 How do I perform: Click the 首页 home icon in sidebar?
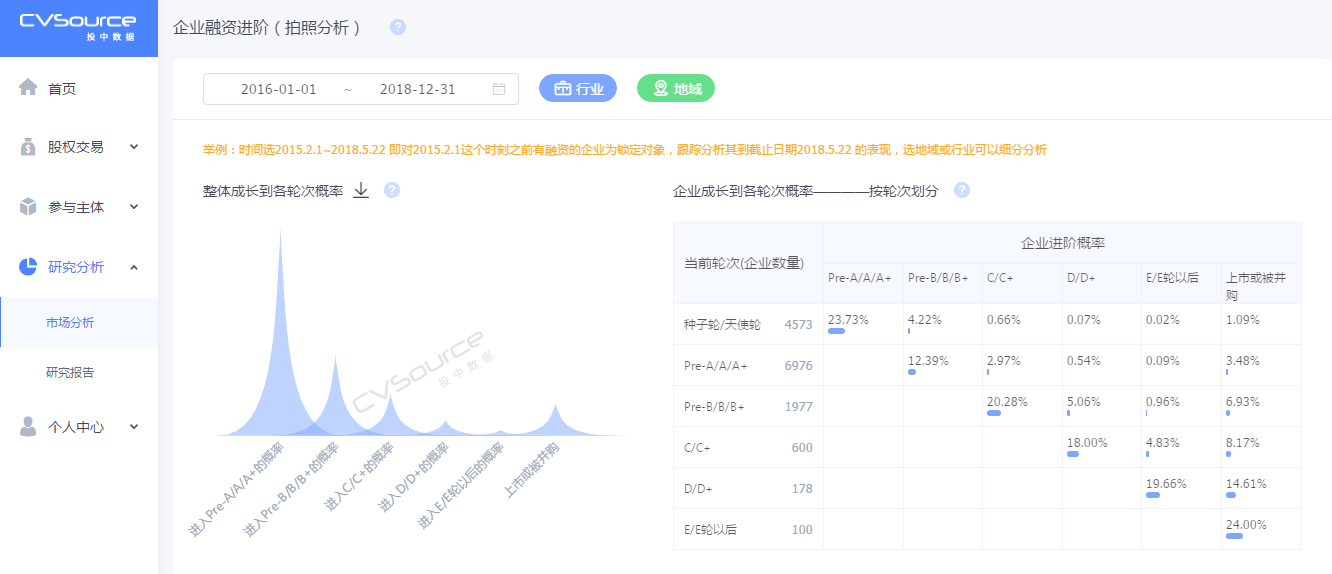(28, 88)
